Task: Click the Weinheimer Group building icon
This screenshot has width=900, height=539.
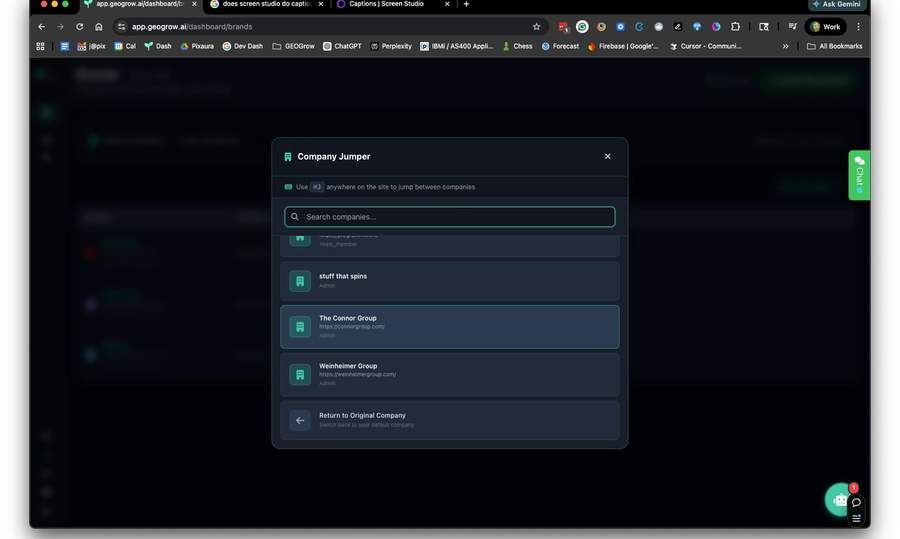Action: point(300,374)
